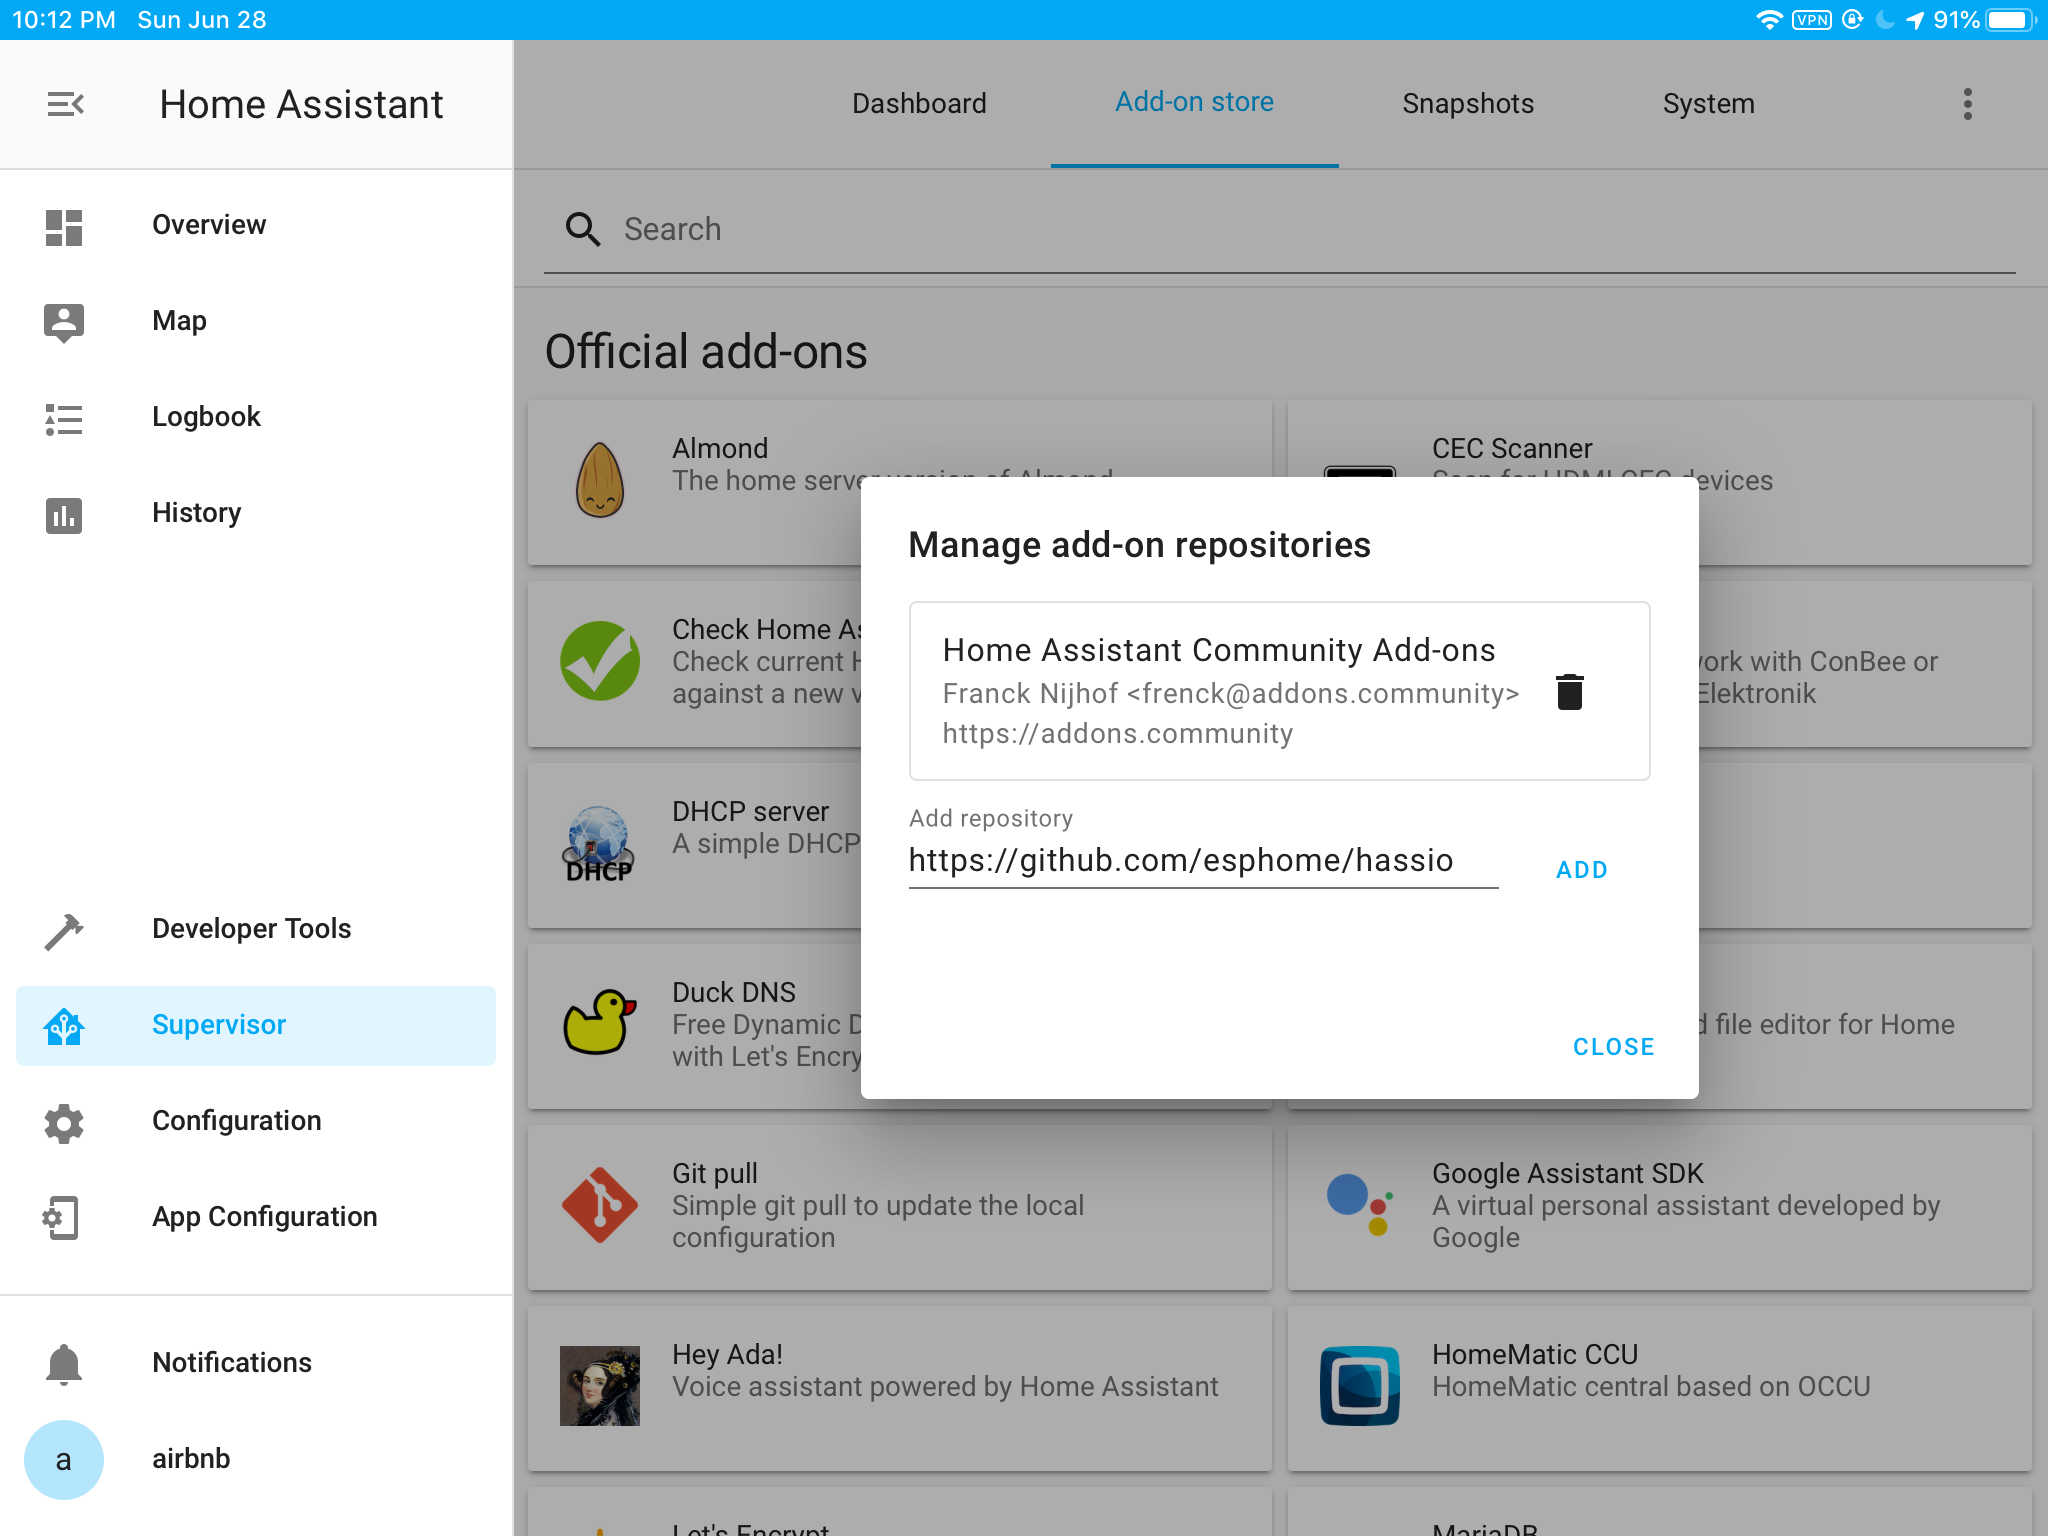Click the ADD repository button
Screen dimensions: 2048x1536
(x=1582, y=870)
